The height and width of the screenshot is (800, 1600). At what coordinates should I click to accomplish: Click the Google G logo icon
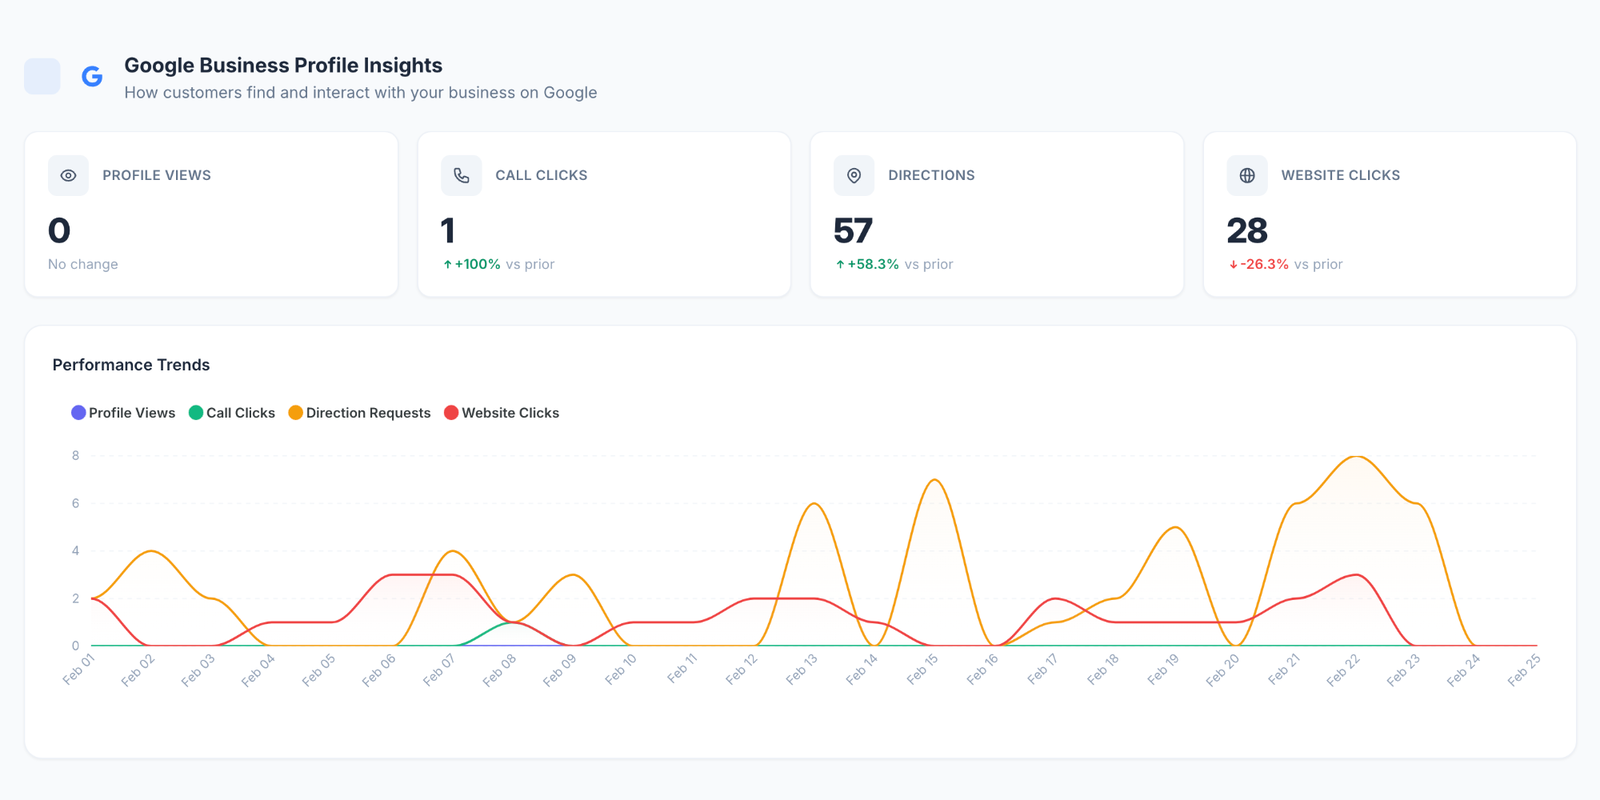pyautogui.click(x=92, y=77)
